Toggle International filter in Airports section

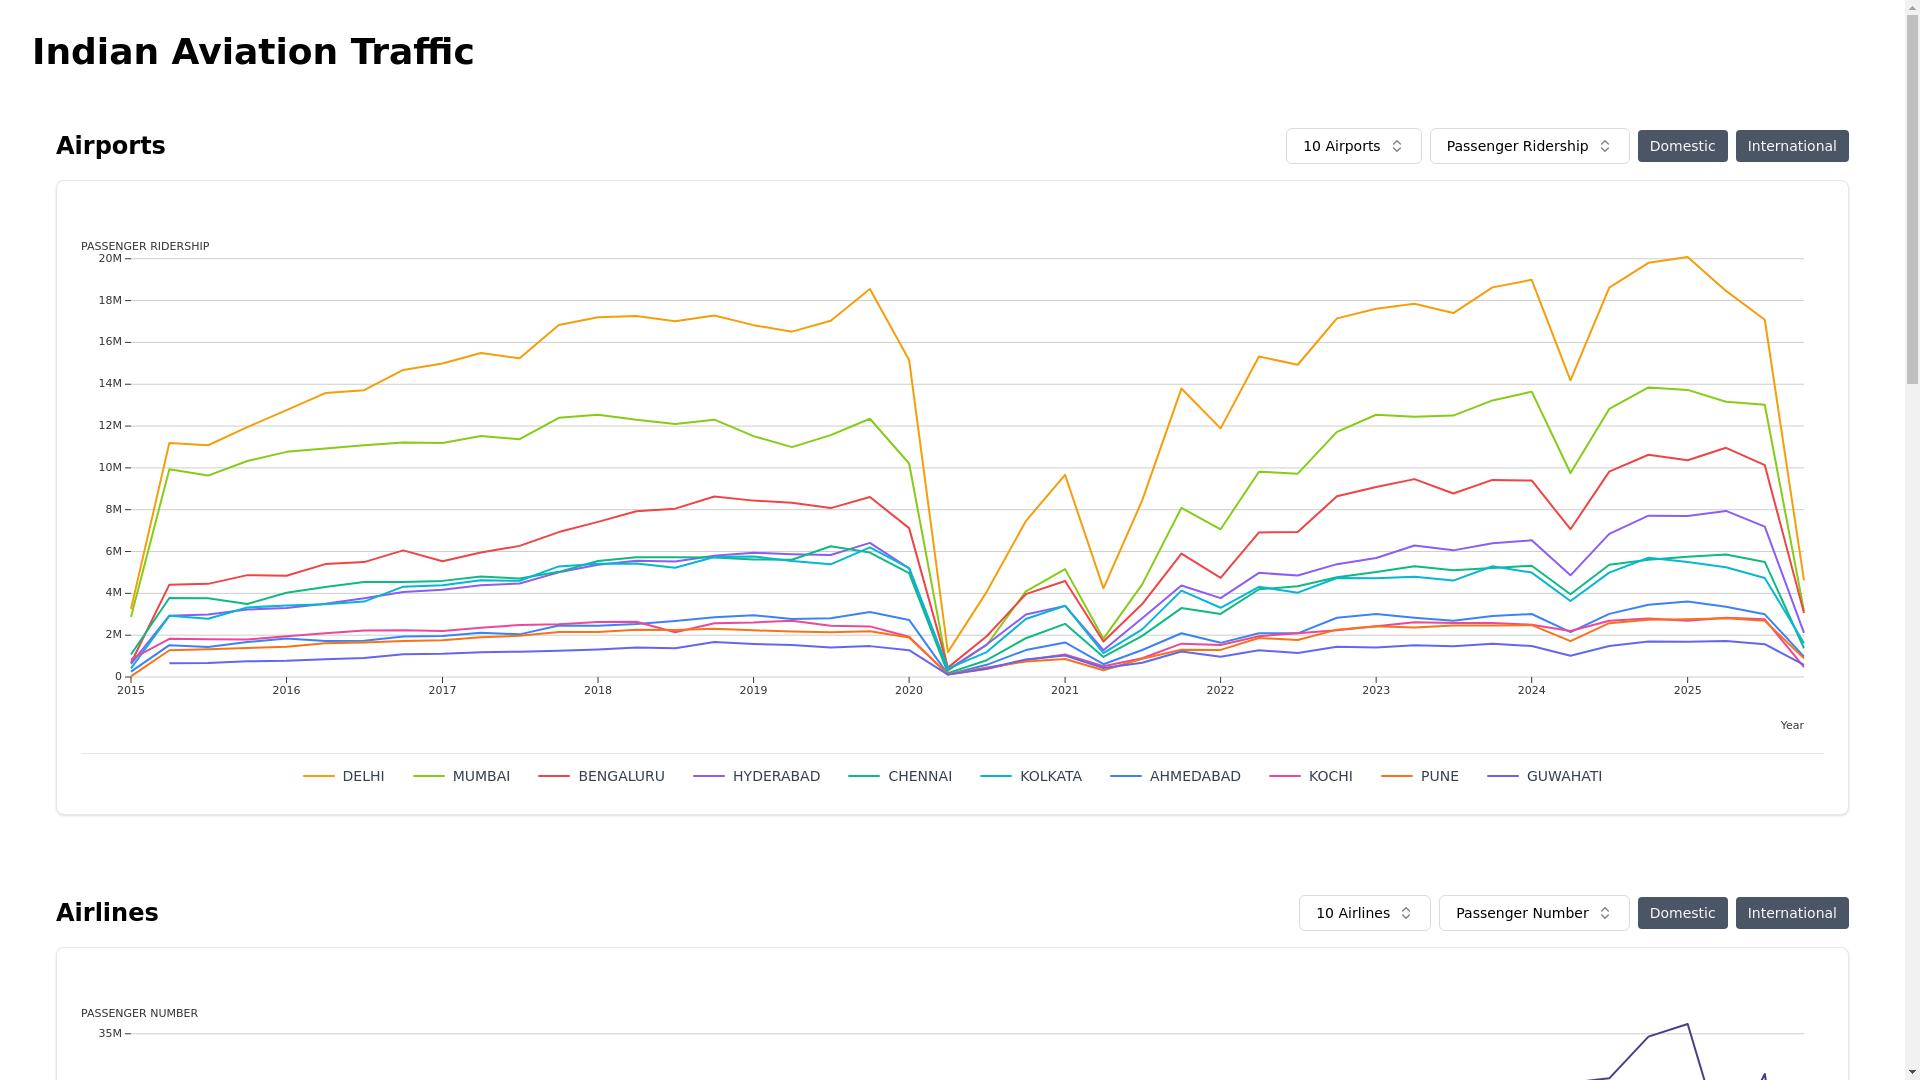(x=1791, y=146)
